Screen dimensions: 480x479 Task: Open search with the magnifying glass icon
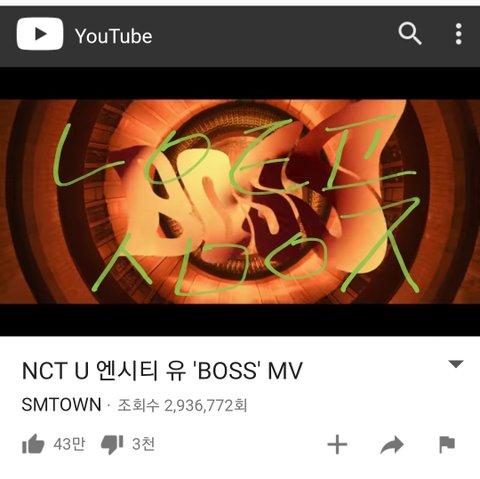[x=410, y=33]
